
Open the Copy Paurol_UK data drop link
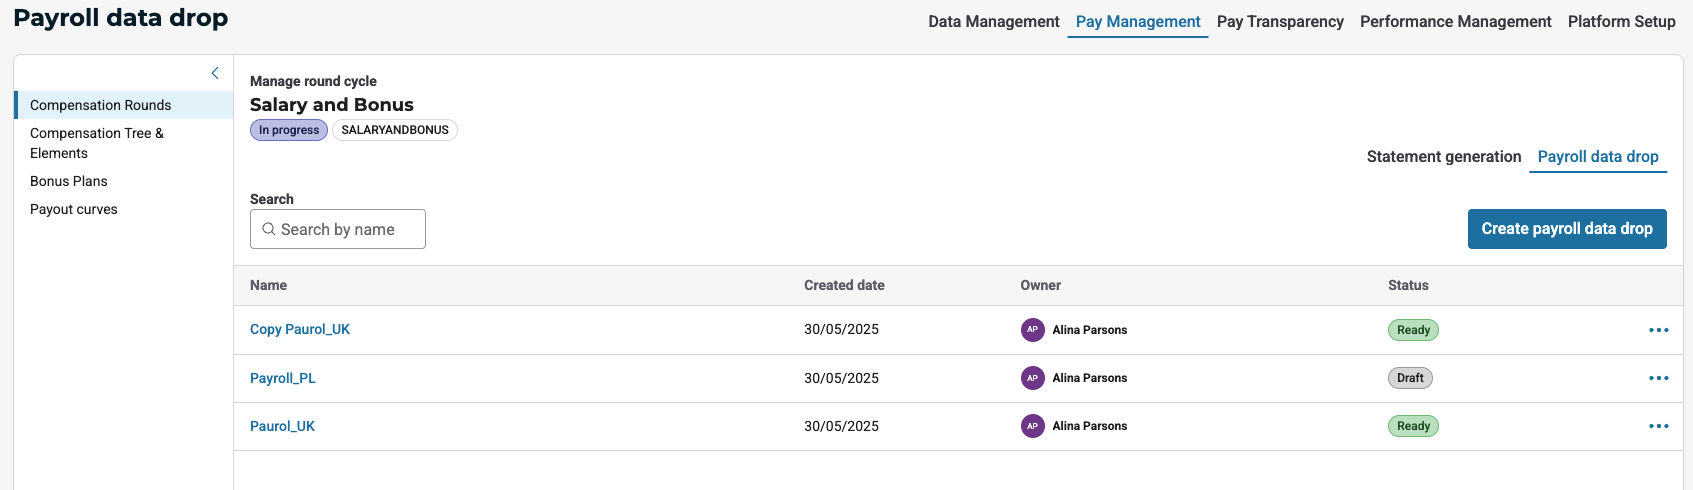pos(300,330)
